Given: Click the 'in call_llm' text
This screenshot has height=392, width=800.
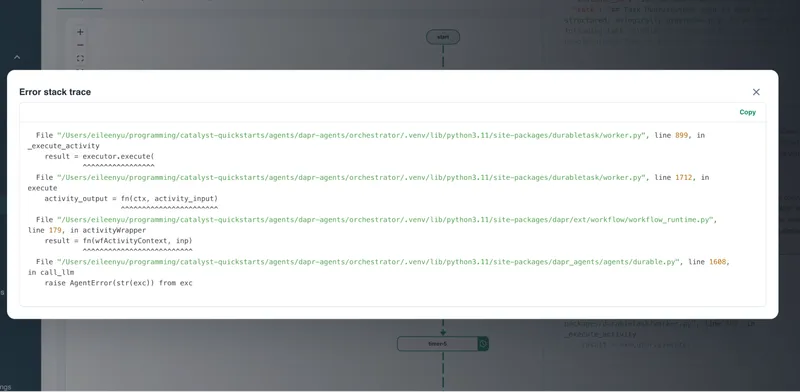Looking at the screenshot, I should pyautogui.click(x=51, y=273).
